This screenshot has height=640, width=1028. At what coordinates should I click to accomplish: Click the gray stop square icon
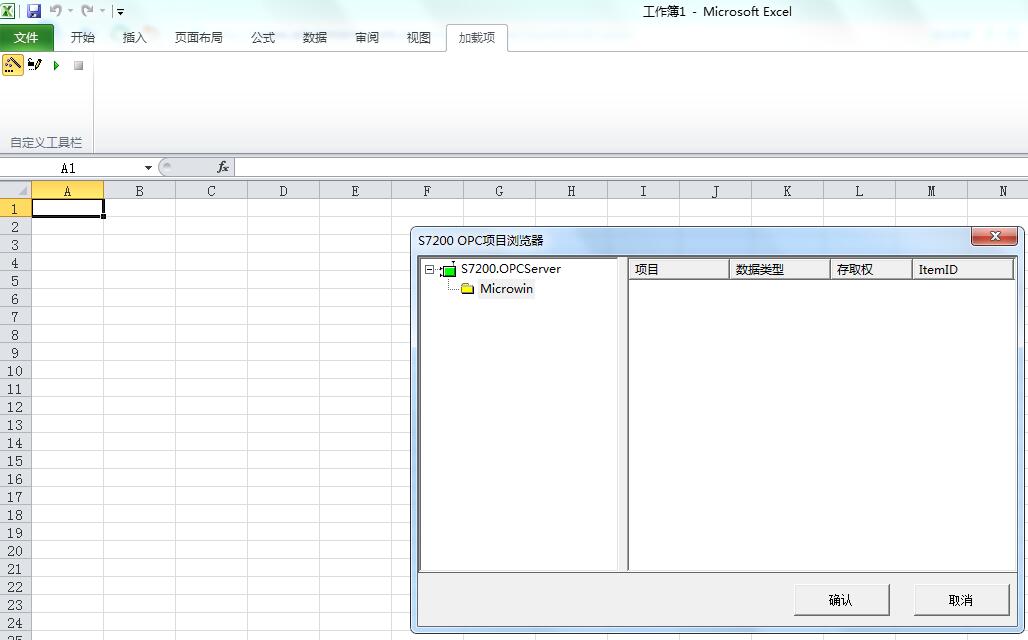(x=78, y=66)
